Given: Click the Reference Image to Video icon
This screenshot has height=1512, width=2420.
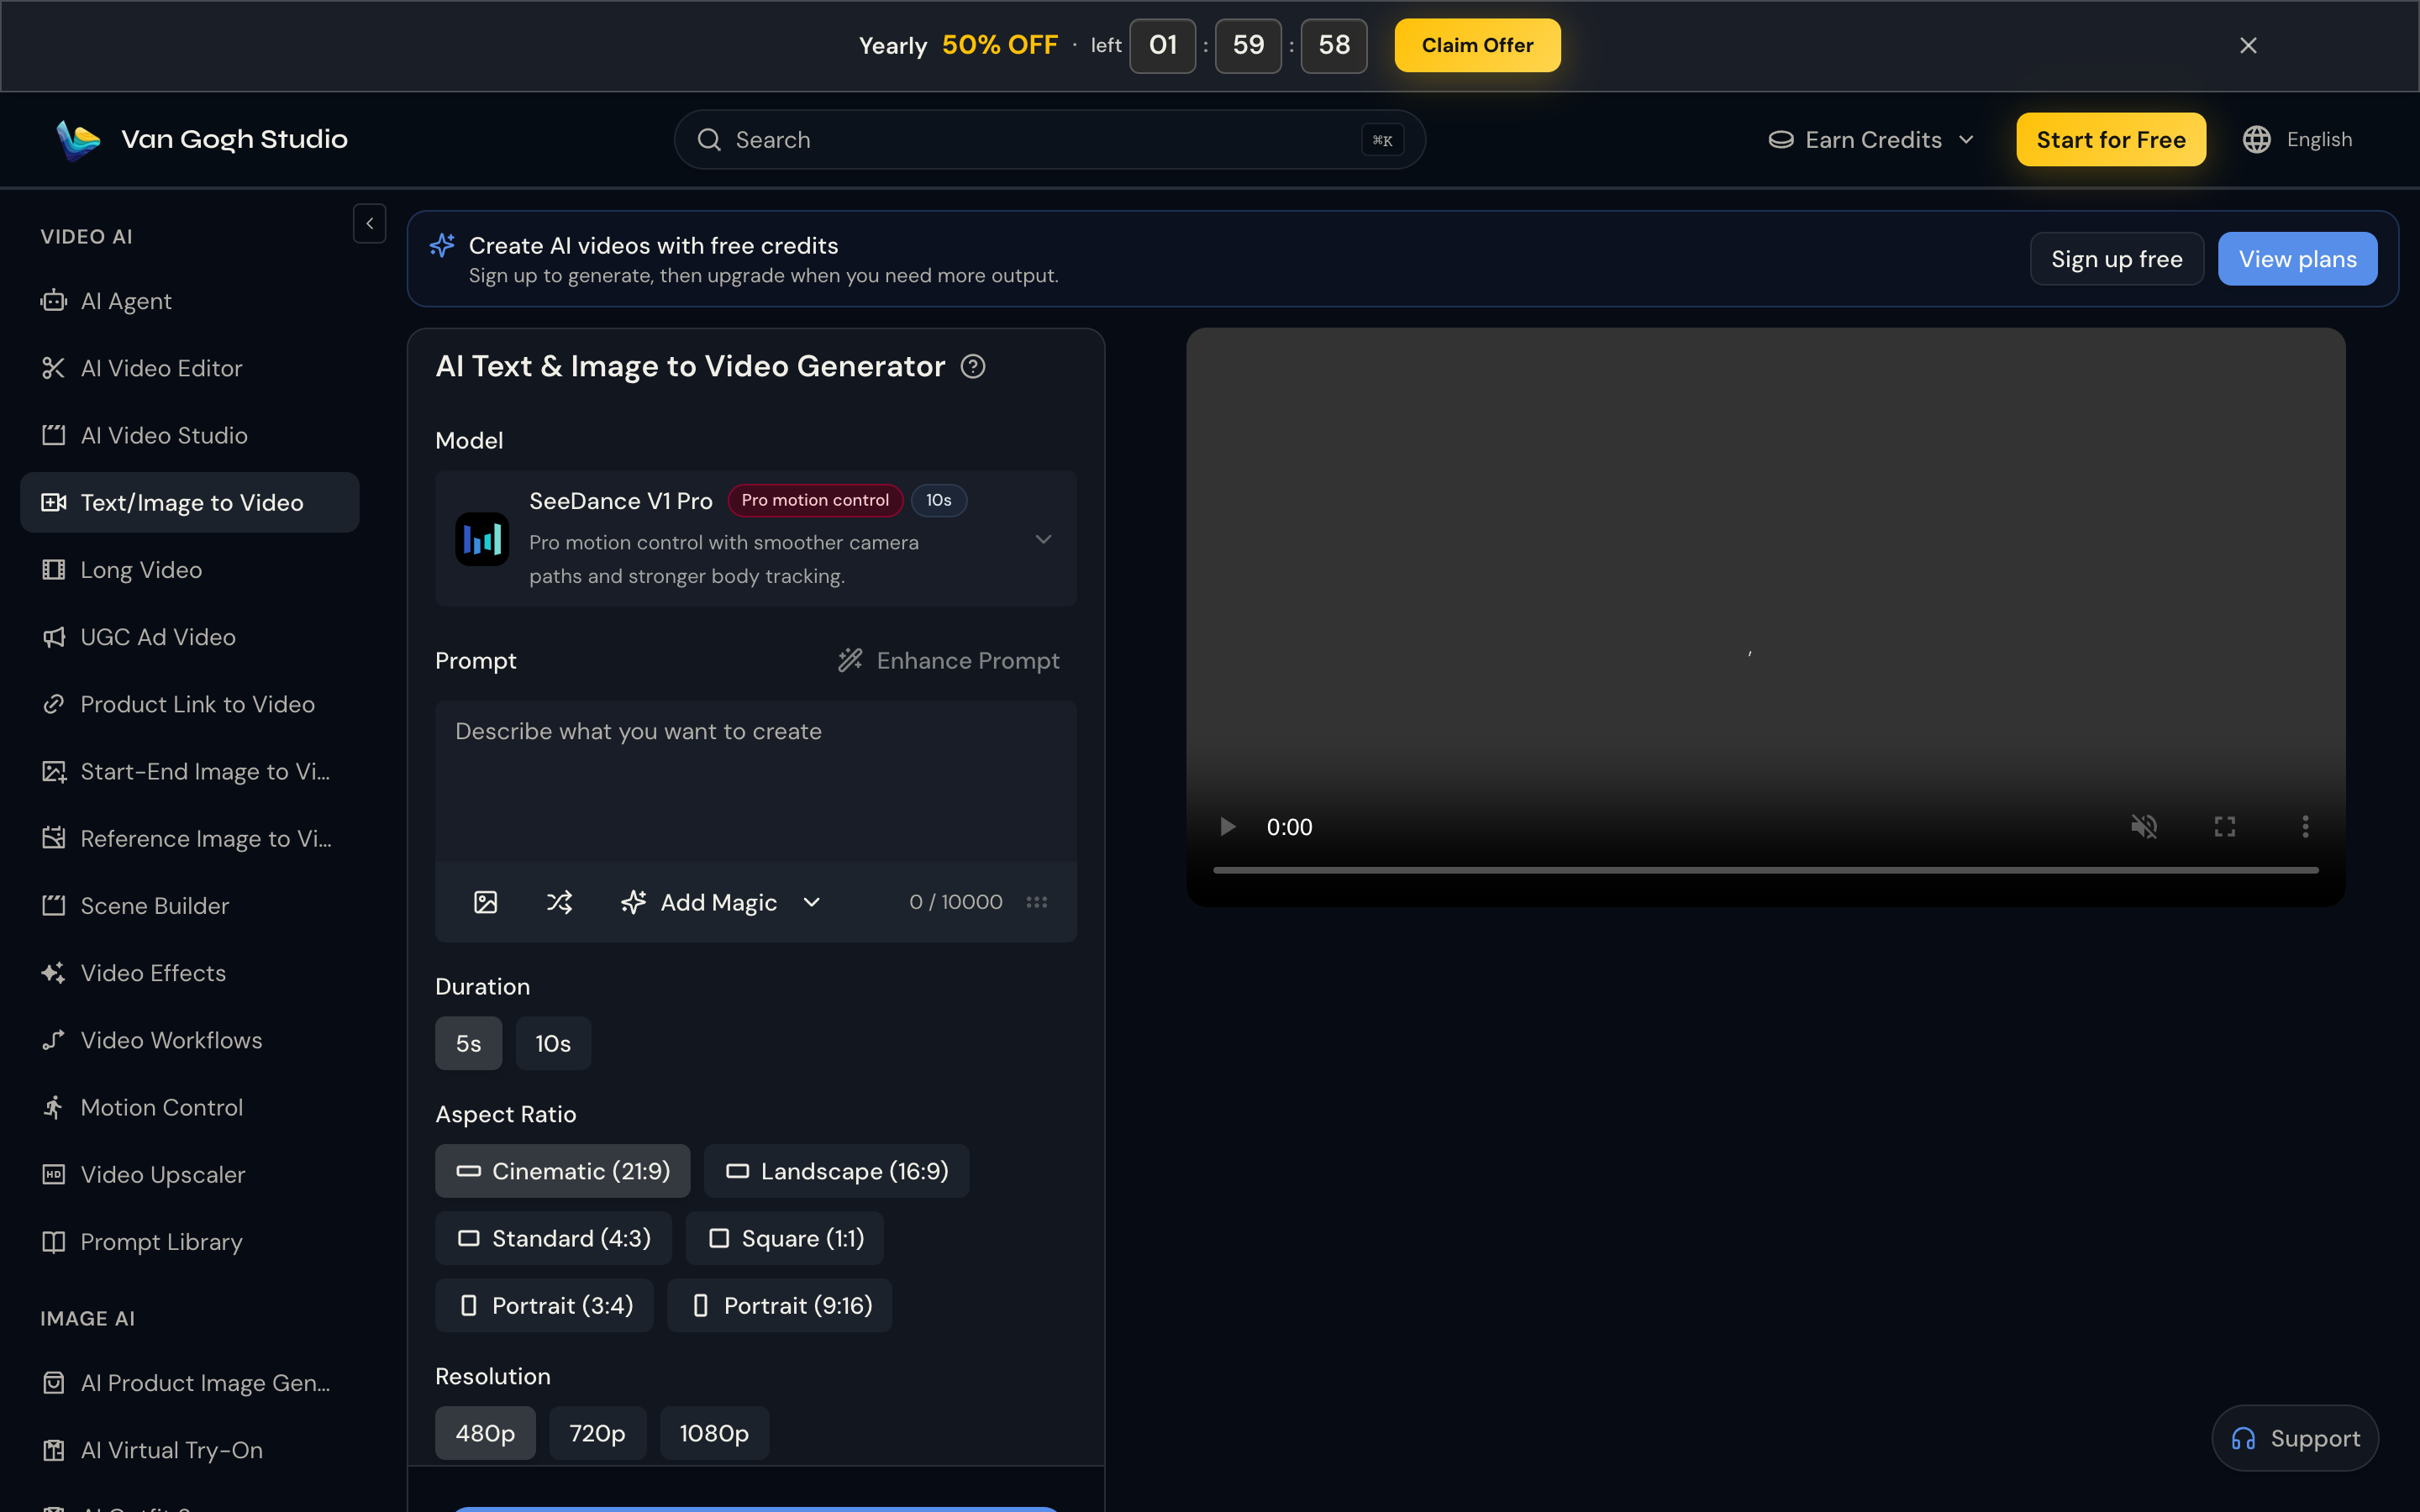Looking at the screenshot, I should [x=53, y=838].
